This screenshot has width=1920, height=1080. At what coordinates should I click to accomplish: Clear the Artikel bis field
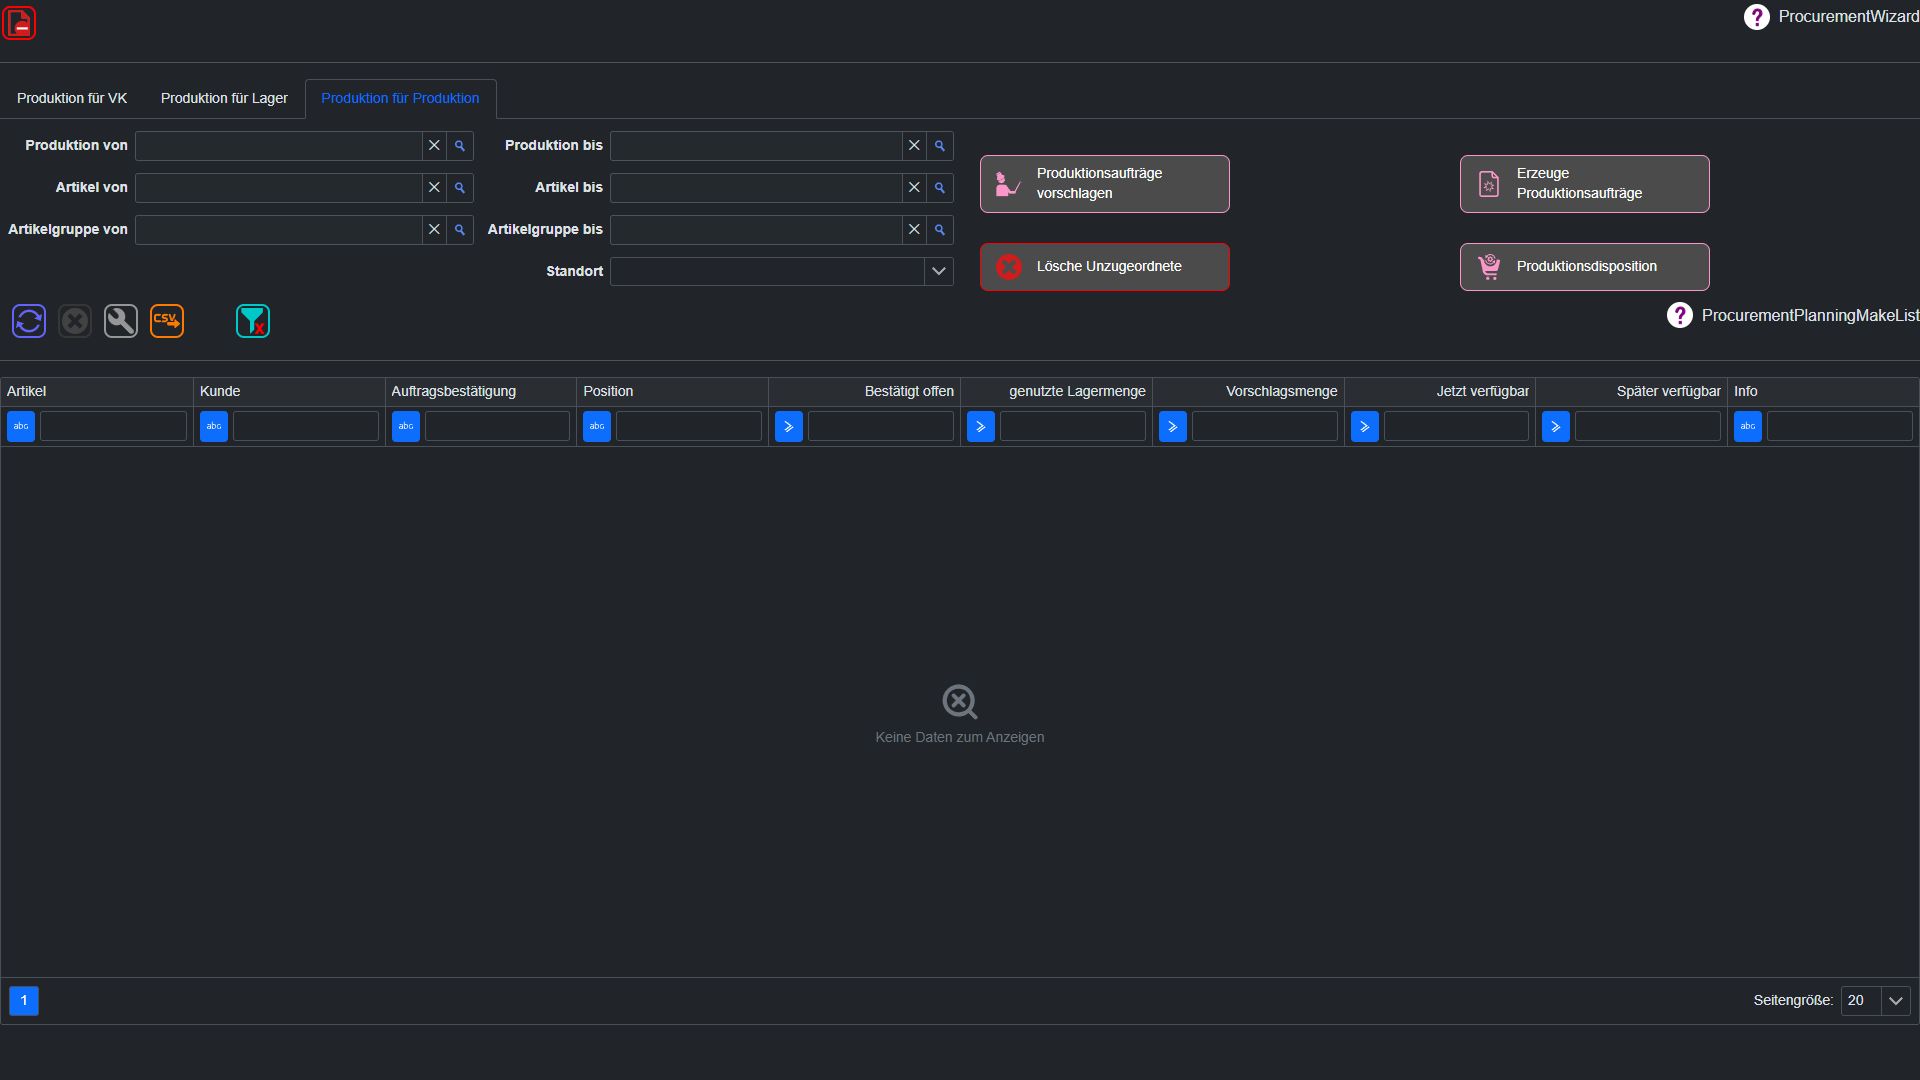(x=914, y=188)
